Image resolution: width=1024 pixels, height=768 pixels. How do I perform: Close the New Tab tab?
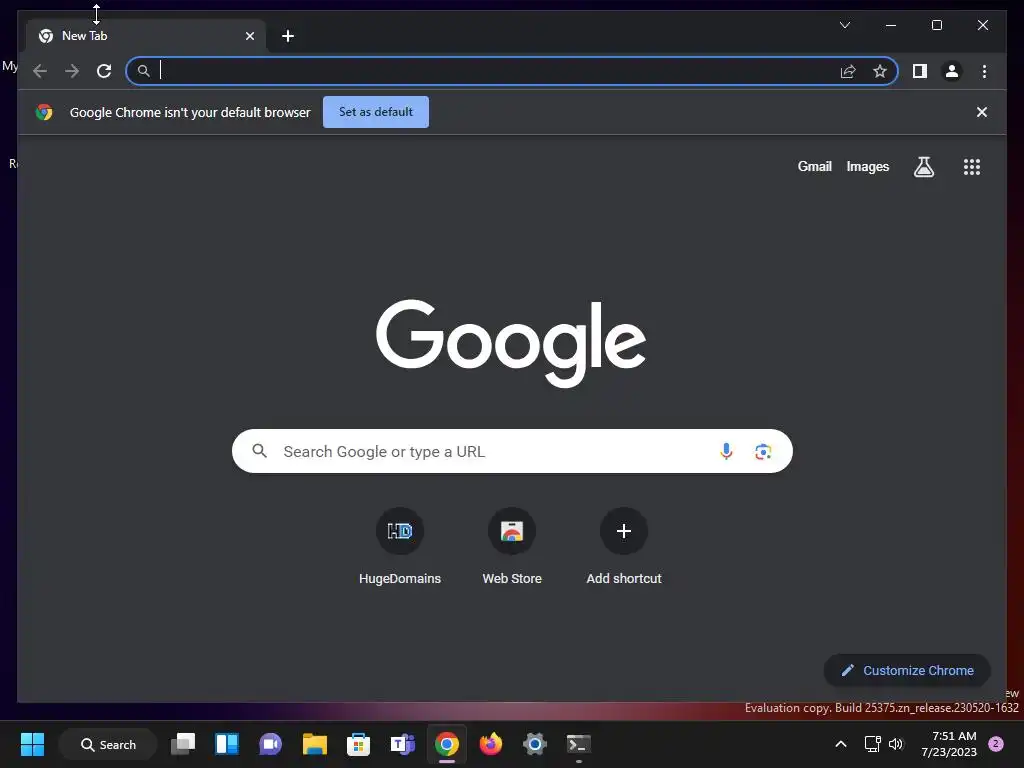[x=249, y=36]
